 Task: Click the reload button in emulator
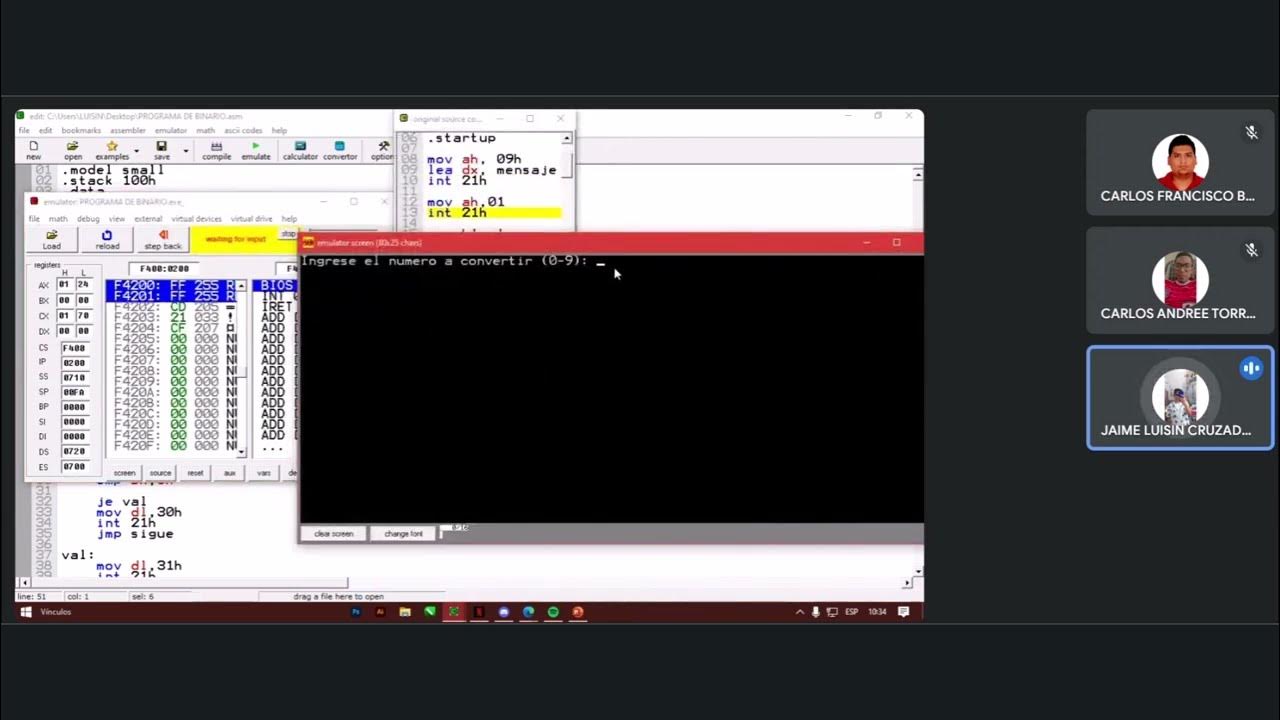click(107, 240)
